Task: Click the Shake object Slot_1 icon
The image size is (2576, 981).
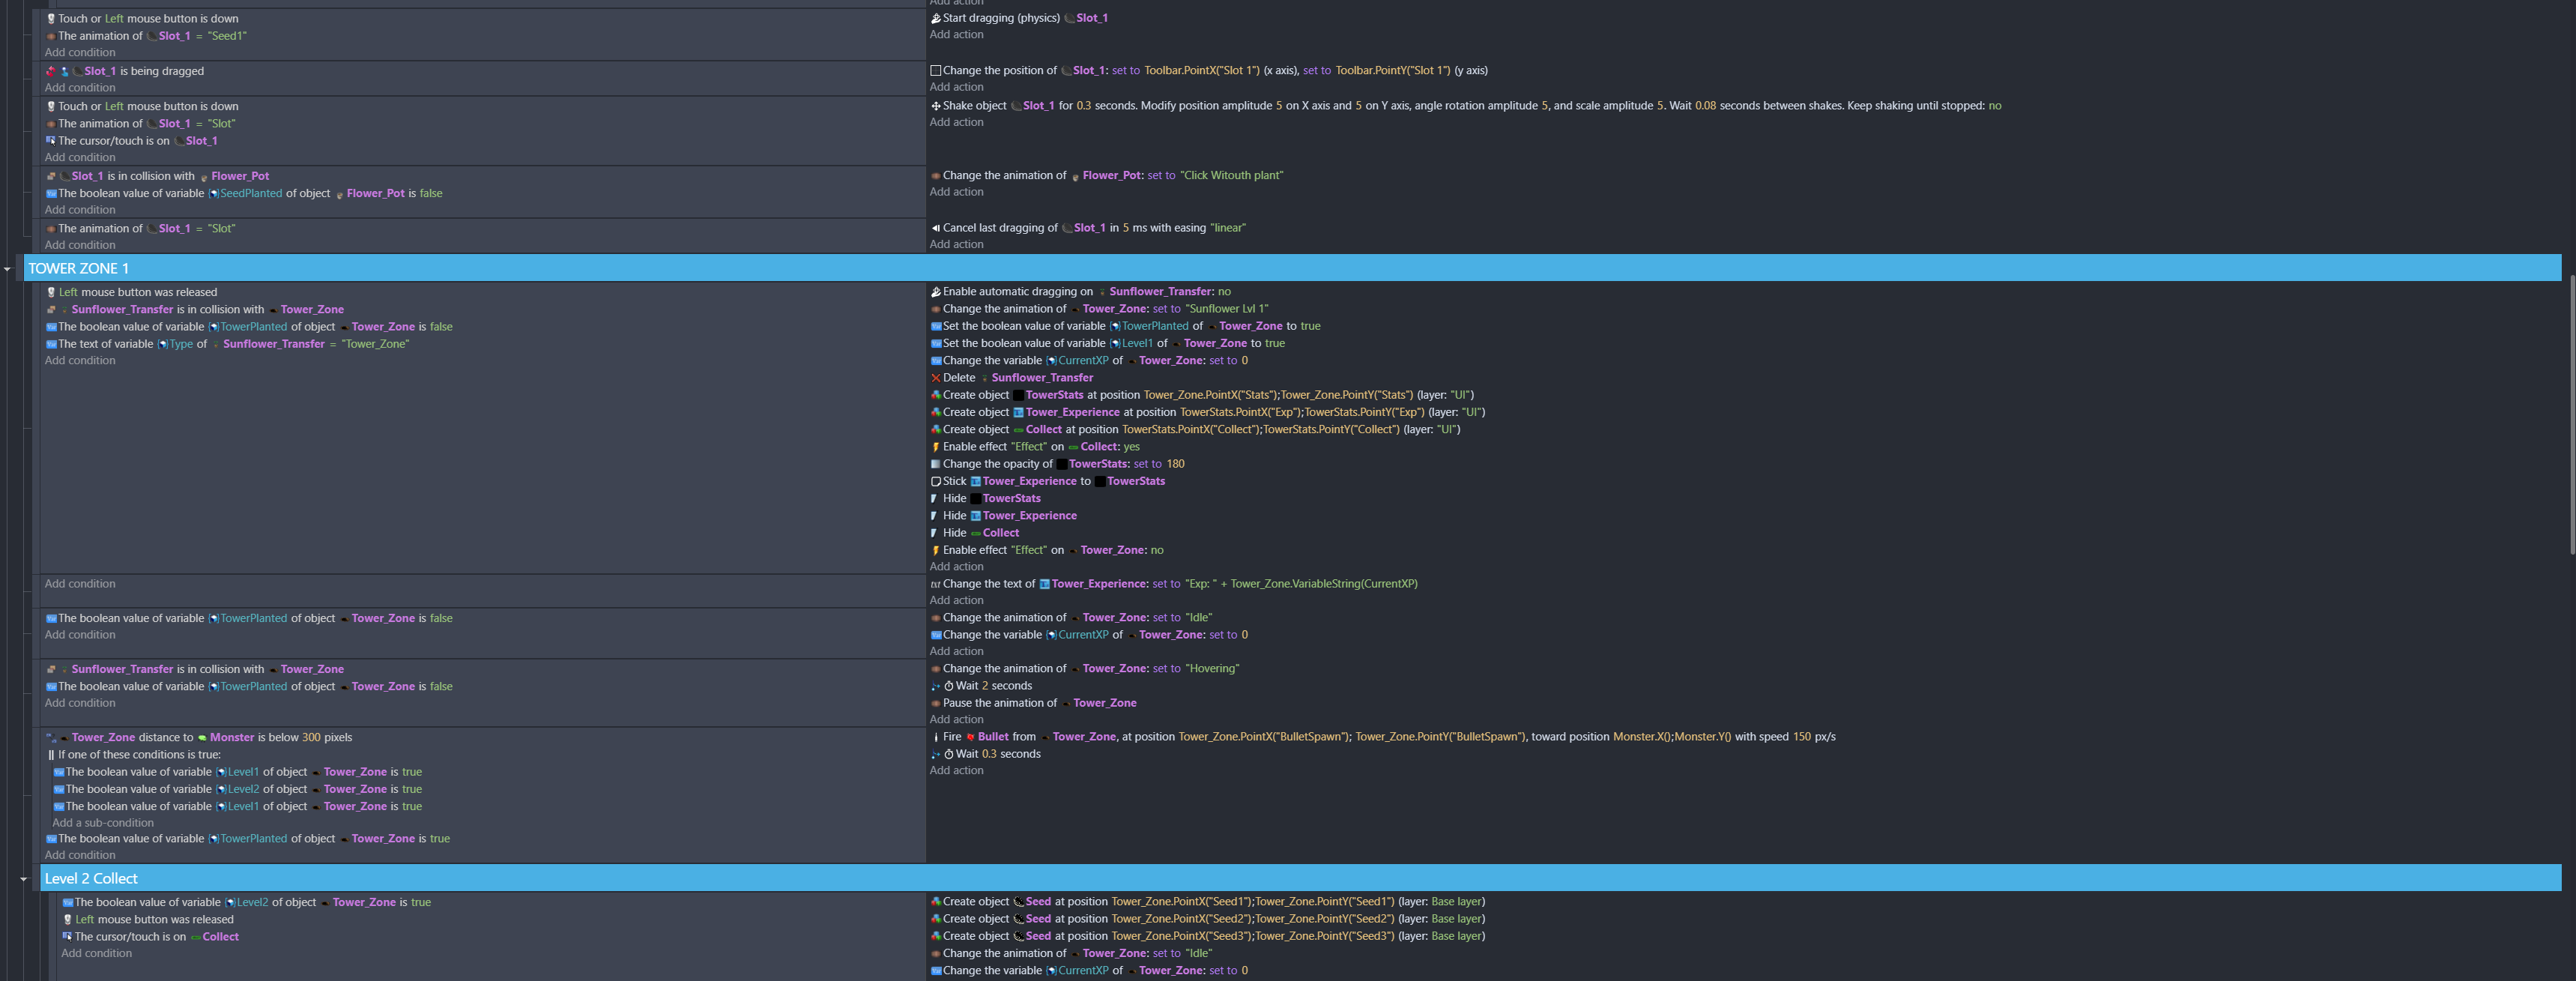Action: click(x=935, y=106)
